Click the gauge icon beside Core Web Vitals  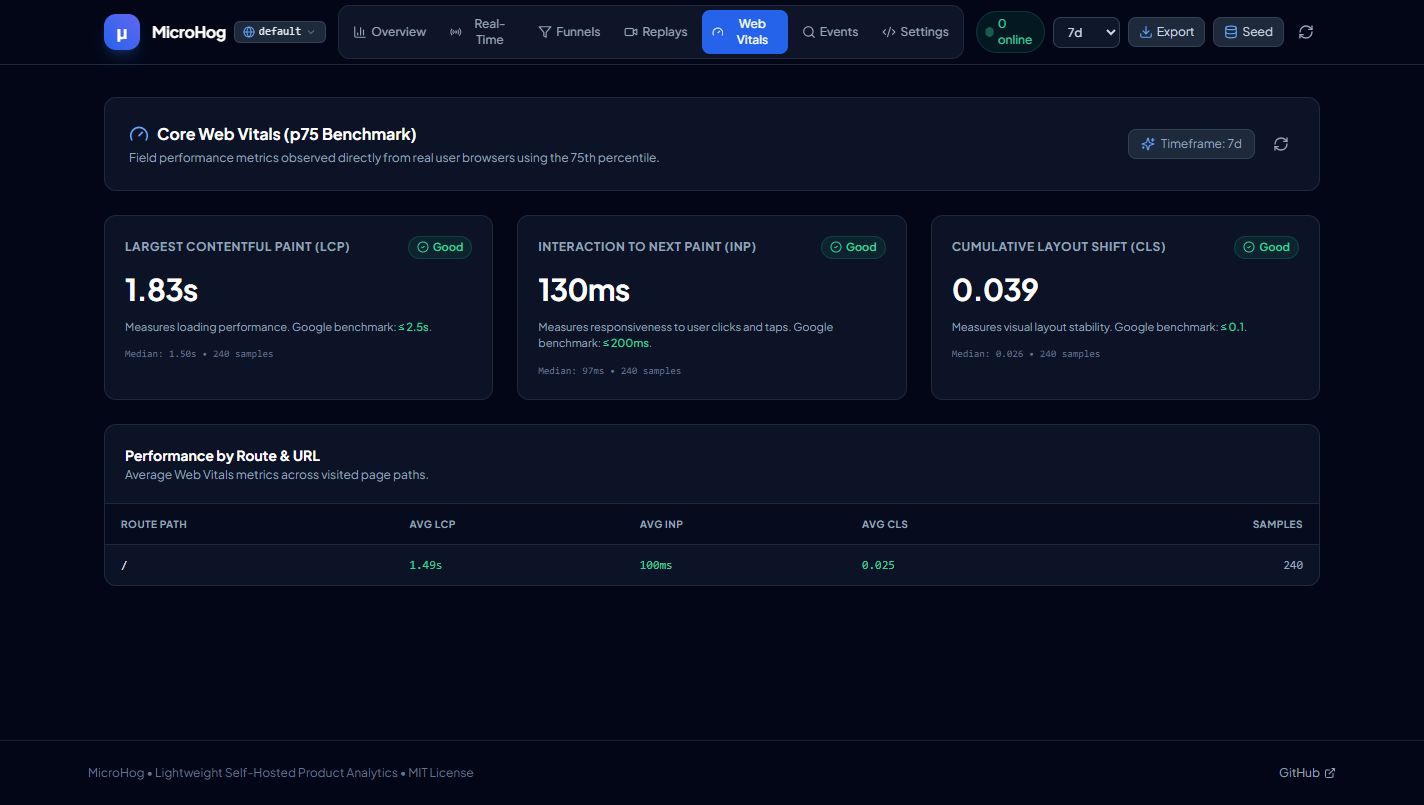139,134
